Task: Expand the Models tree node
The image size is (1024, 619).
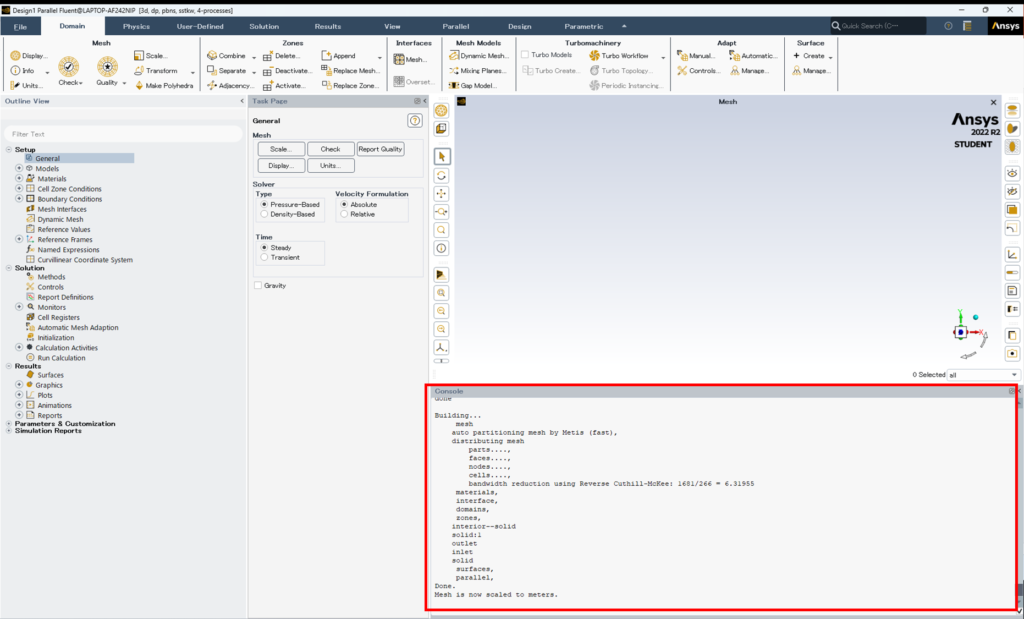Action: pyautogui.click(x=19, y=168)
